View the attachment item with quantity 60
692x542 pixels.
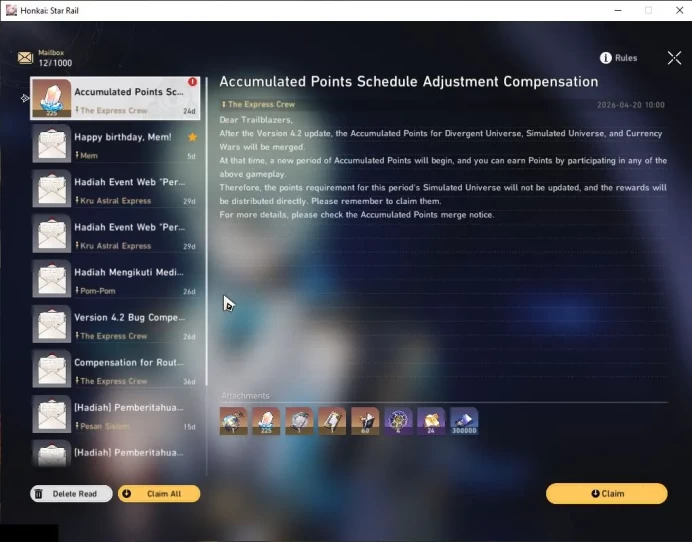tap(365, 421)
